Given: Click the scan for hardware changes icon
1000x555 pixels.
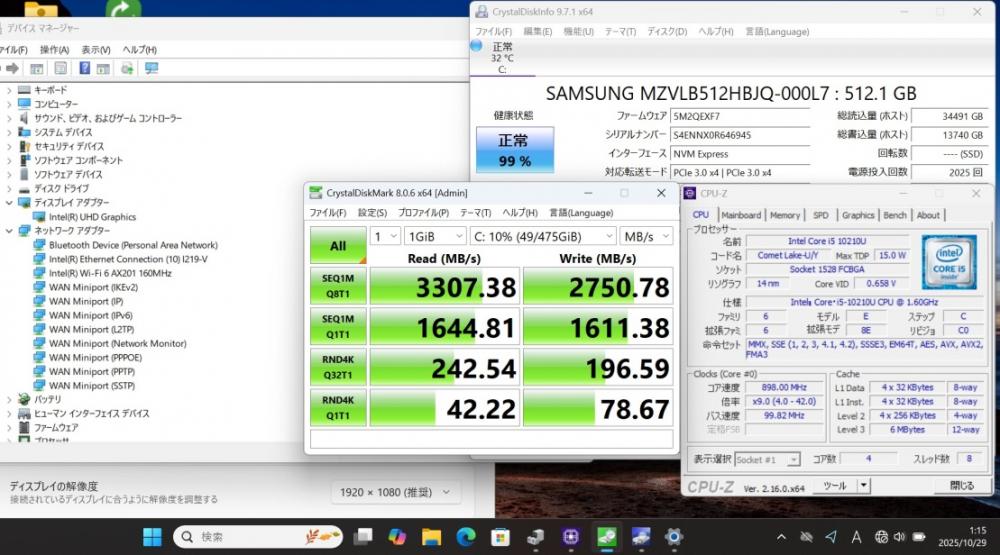Looking at the screenshot, I should (151, 69).
